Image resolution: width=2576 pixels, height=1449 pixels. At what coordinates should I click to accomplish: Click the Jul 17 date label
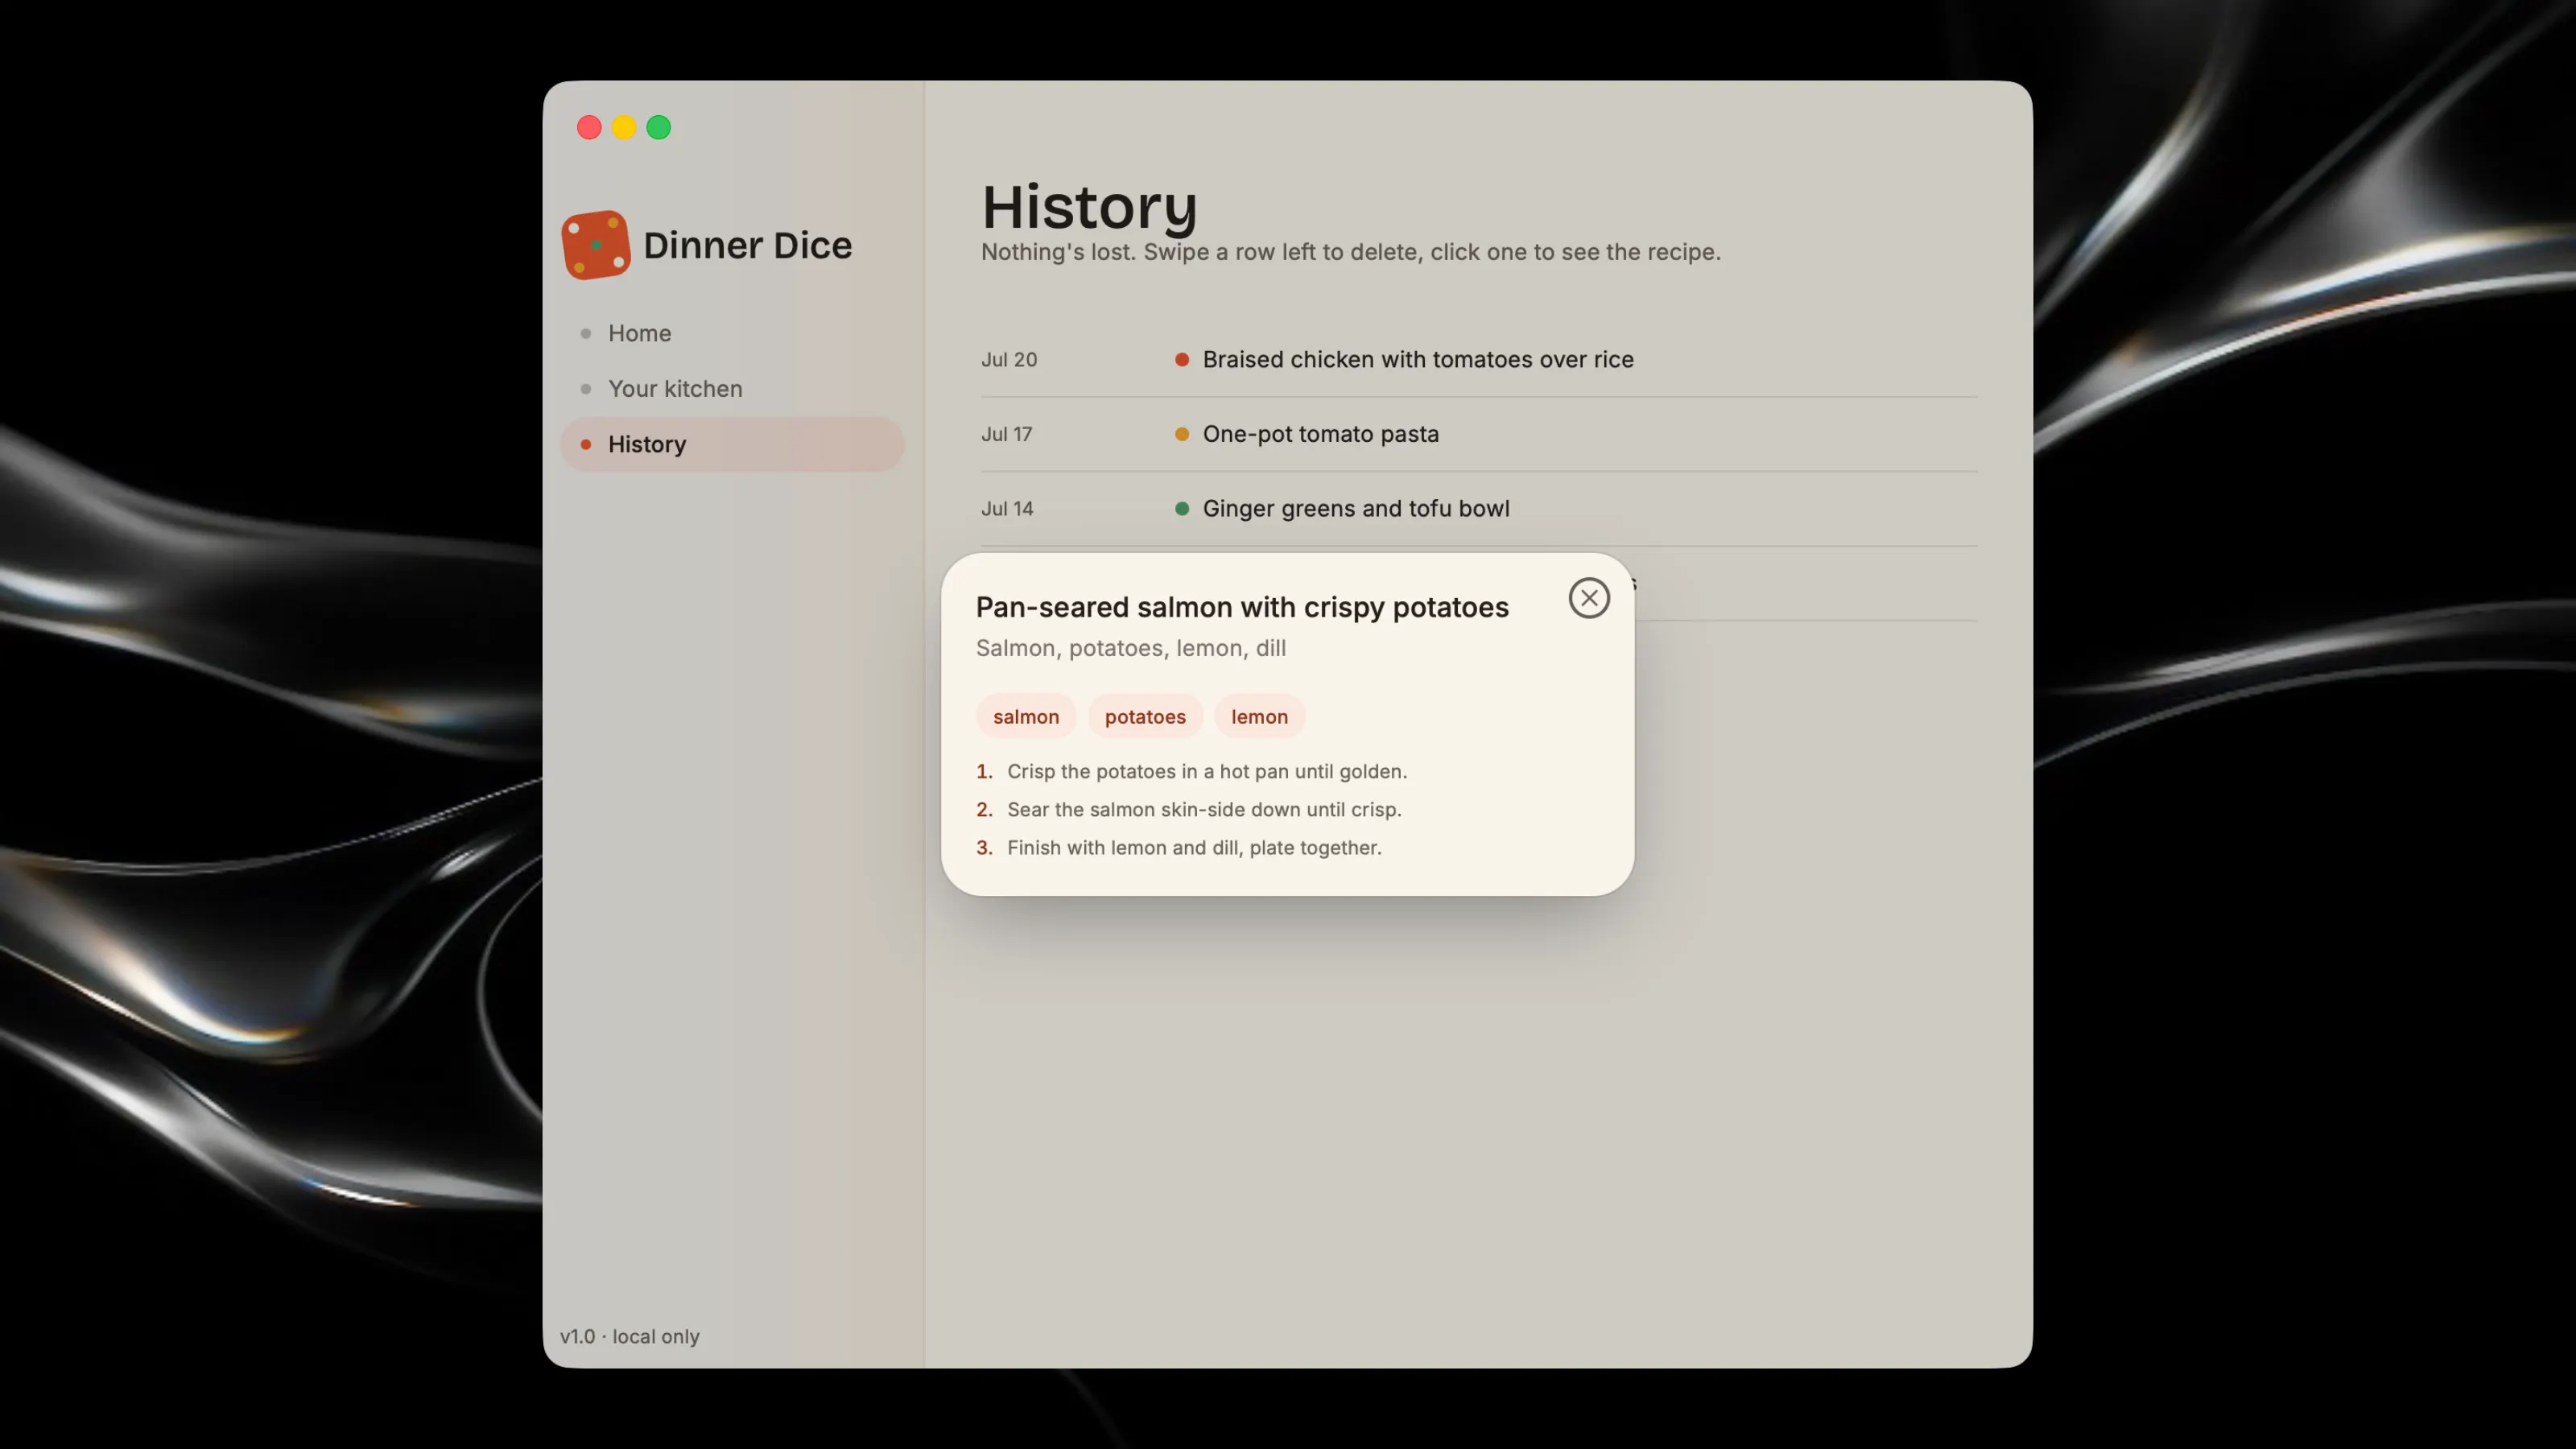pos(1006,434)
